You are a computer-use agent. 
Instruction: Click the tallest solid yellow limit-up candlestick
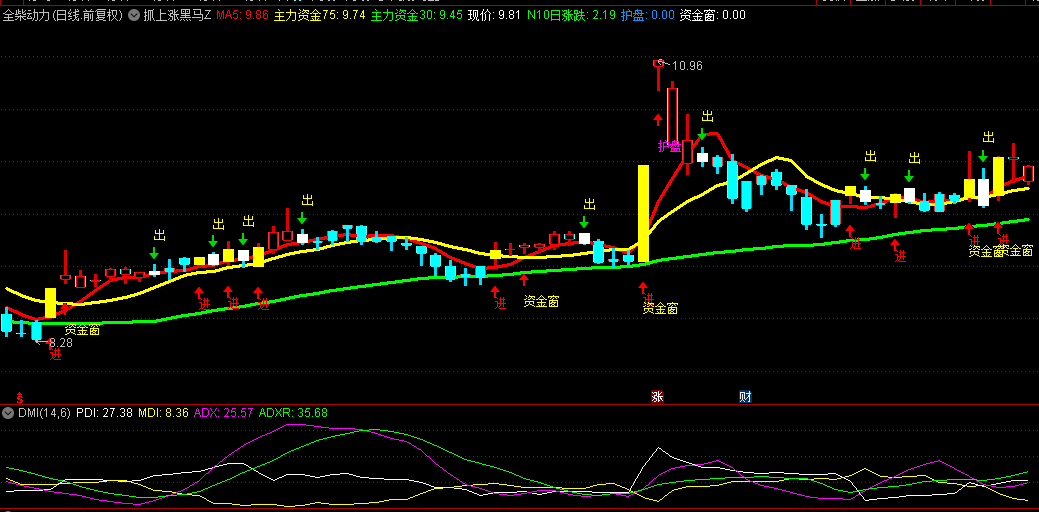click(x=643, y=213)
